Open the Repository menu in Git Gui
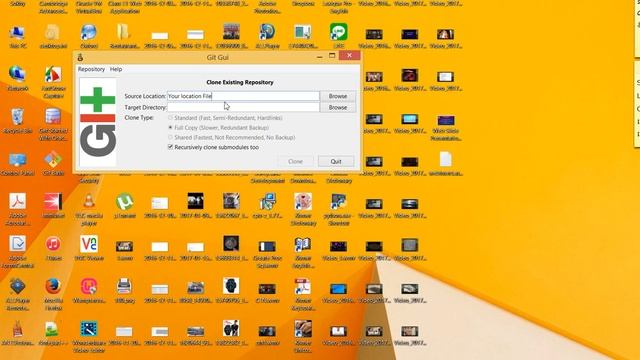This screenshot has height=360, width=640. click(x=91, y=69)
